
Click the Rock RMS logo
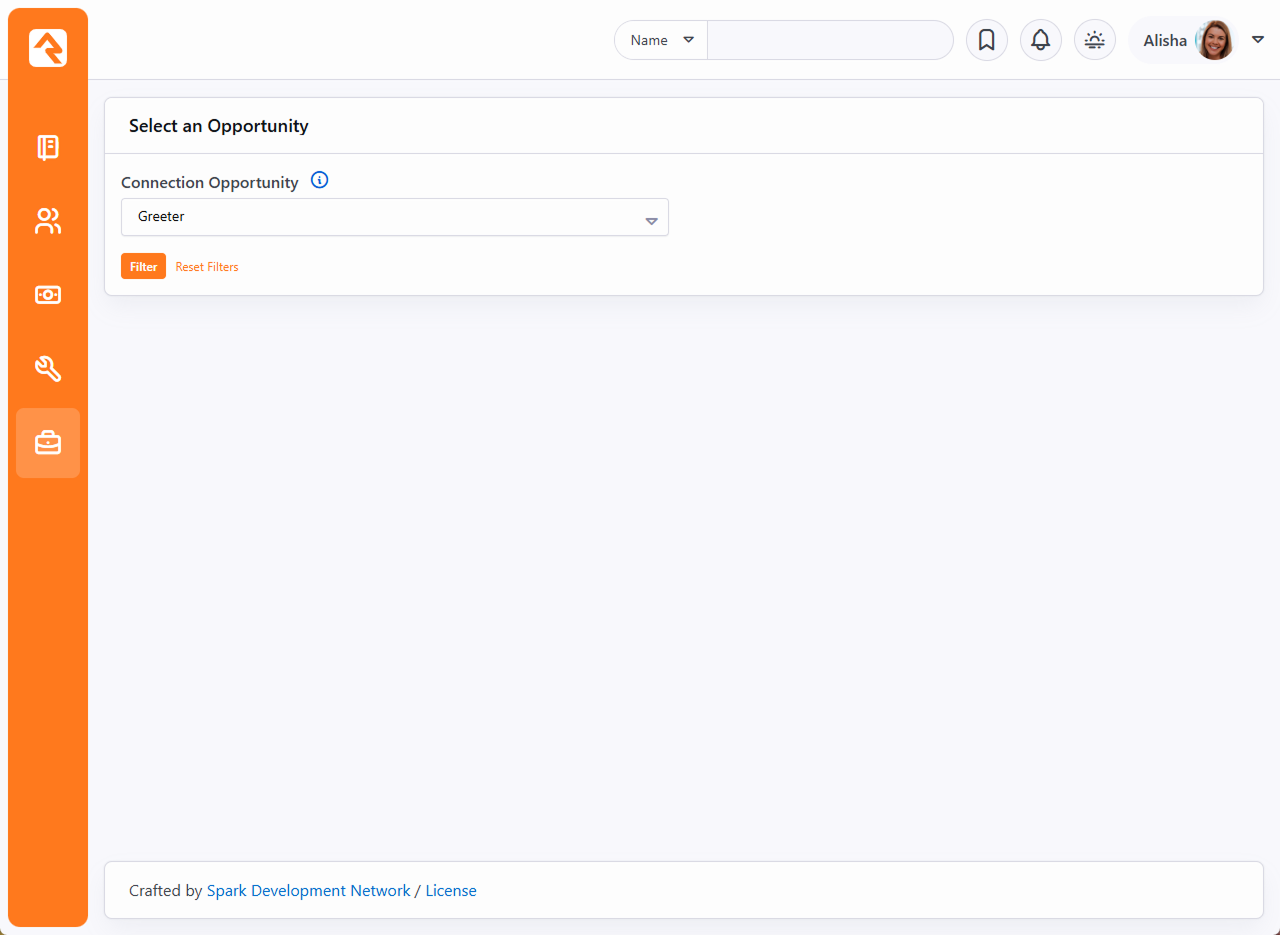click(48, 48)
